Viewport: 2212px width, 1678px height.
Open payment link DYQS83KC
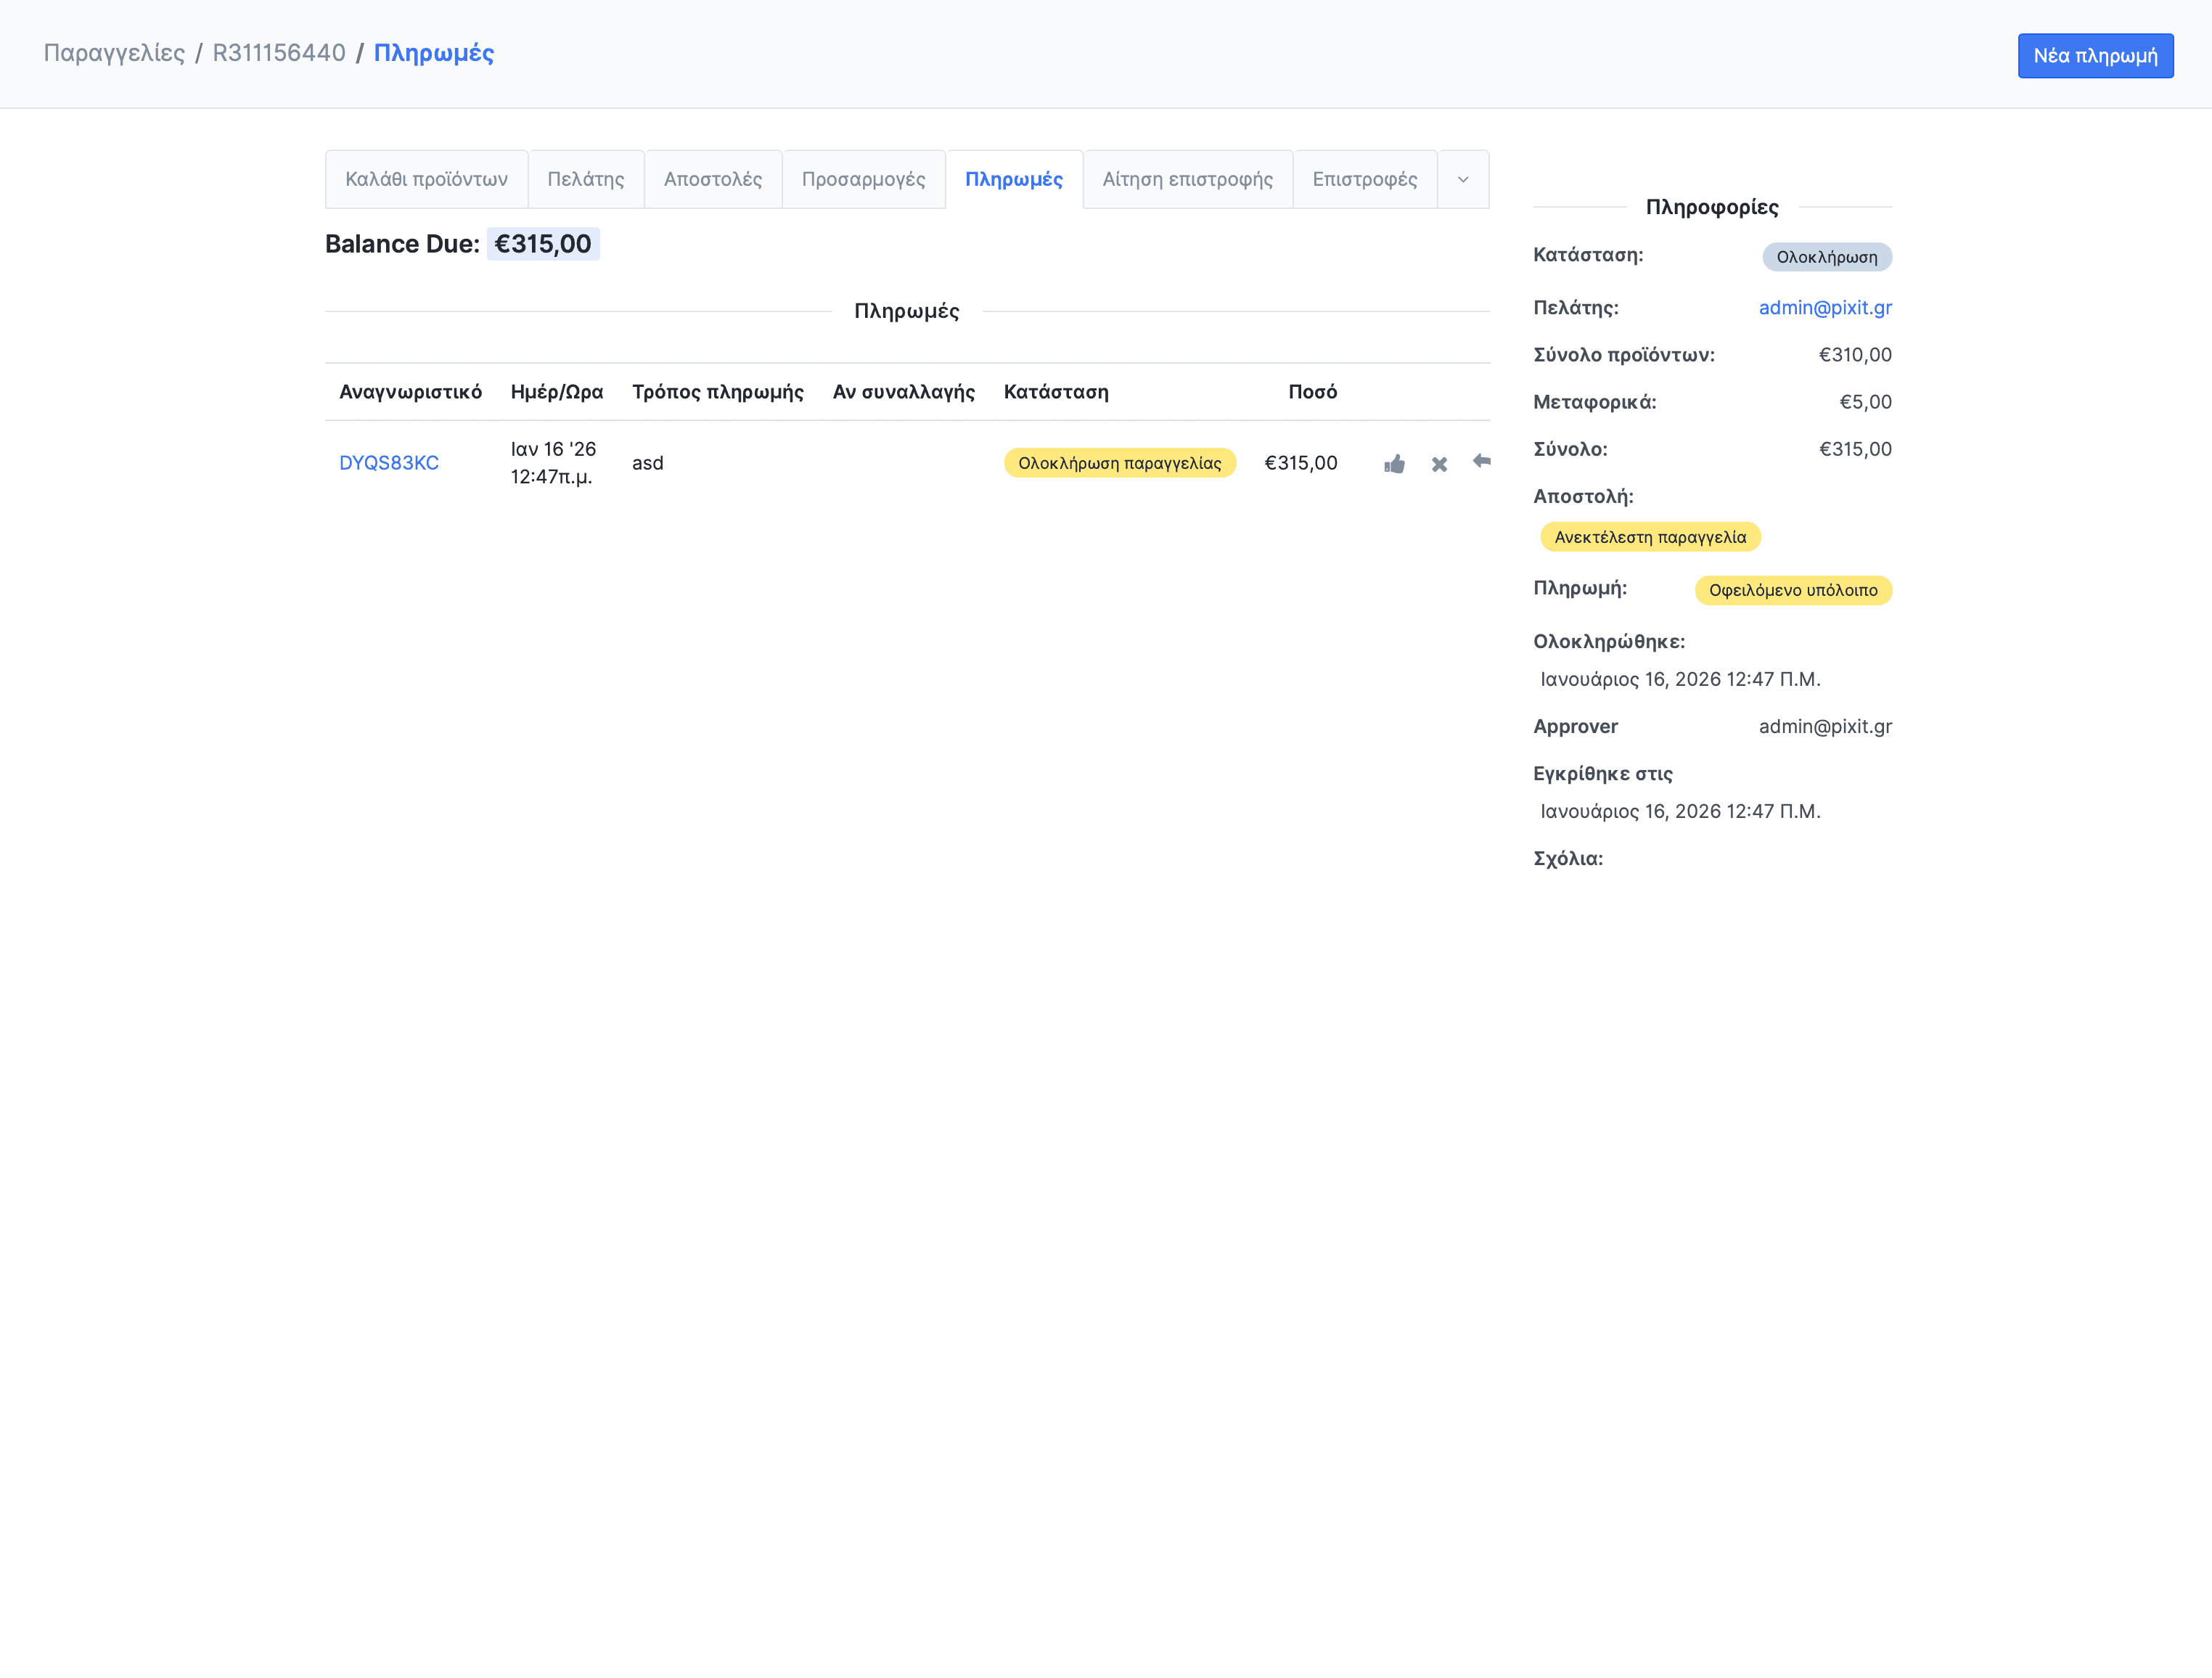389,463
